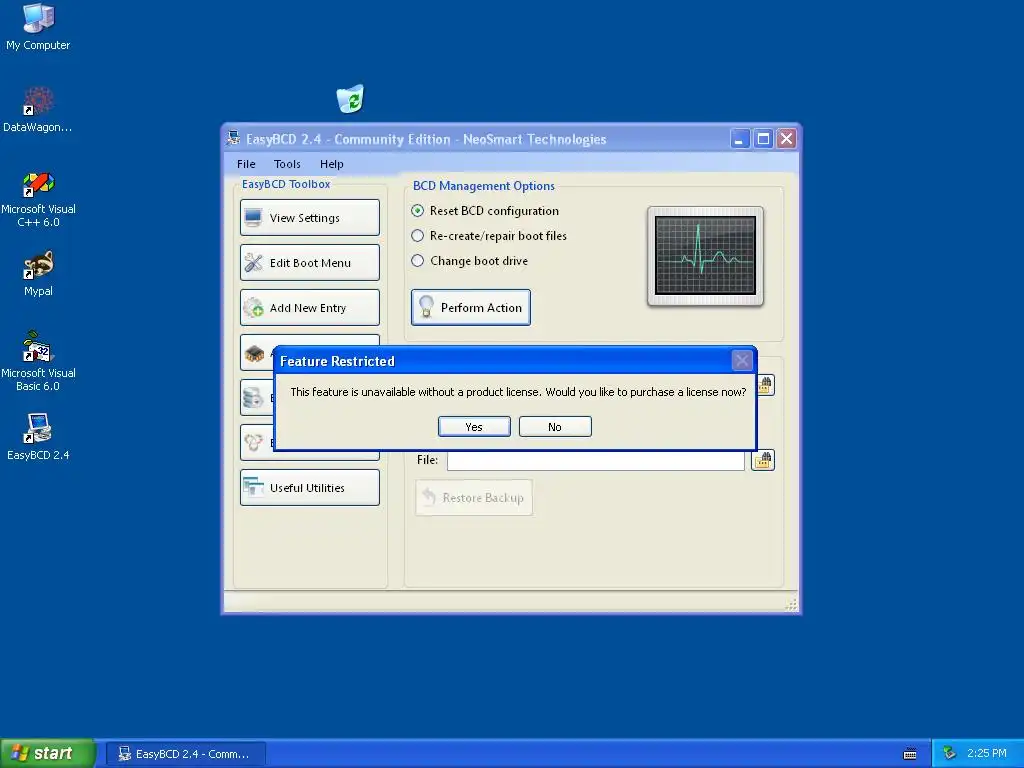Screen dimensions: 1024x768
Task: Minimize the EasyBCD window
Action: pos(740,138)
